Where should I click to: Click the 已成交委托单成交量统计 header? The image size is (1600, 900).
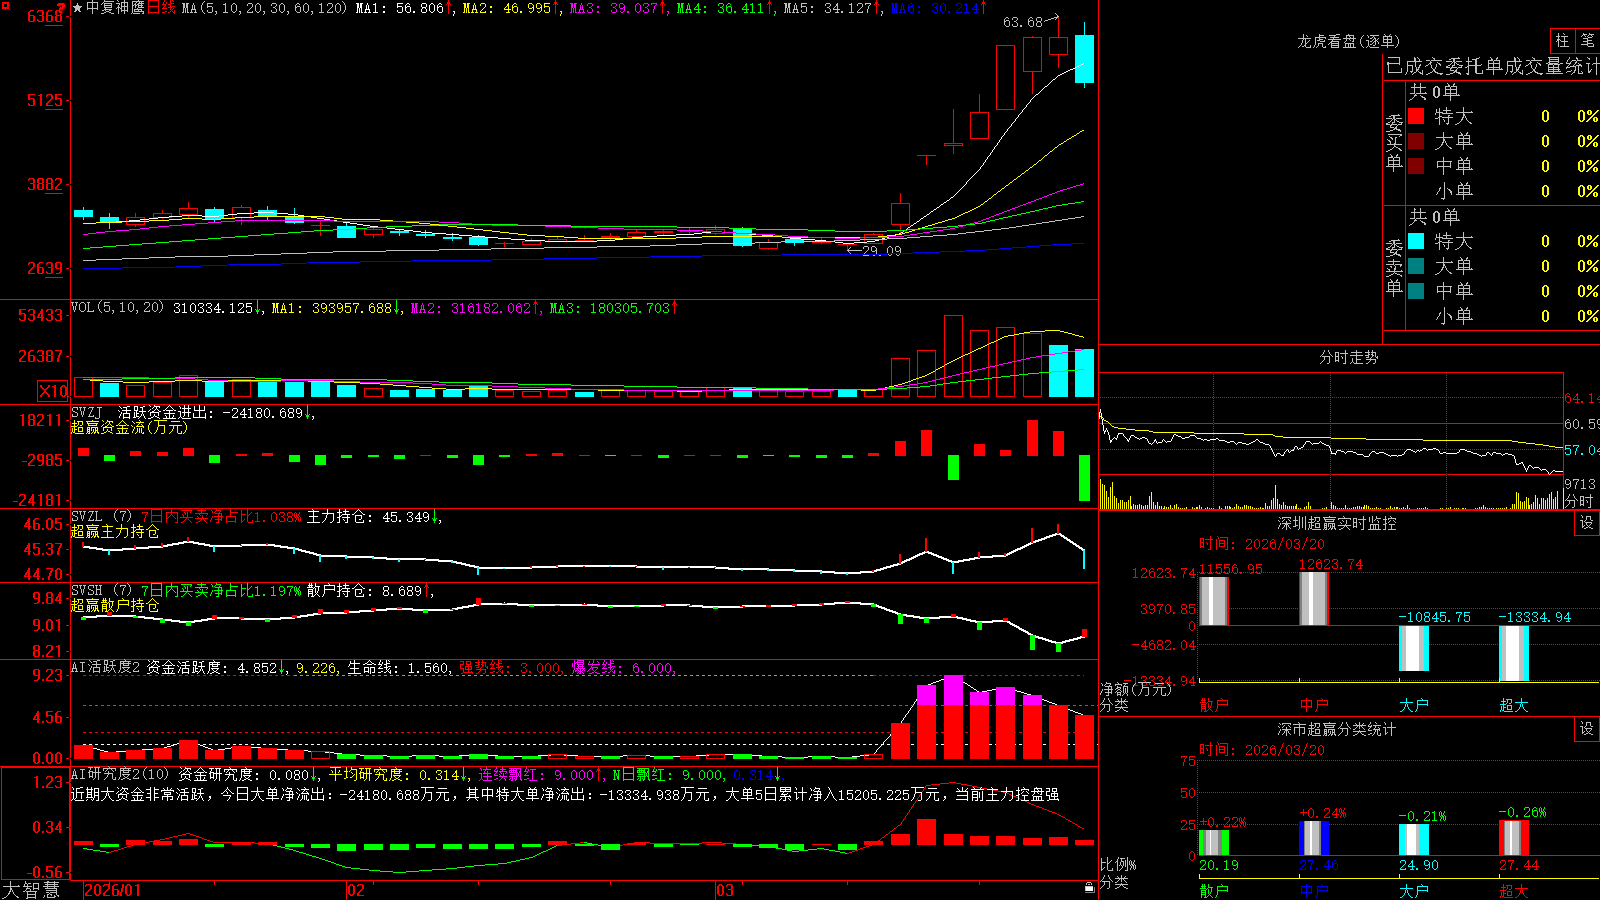tap(1492, 66)
